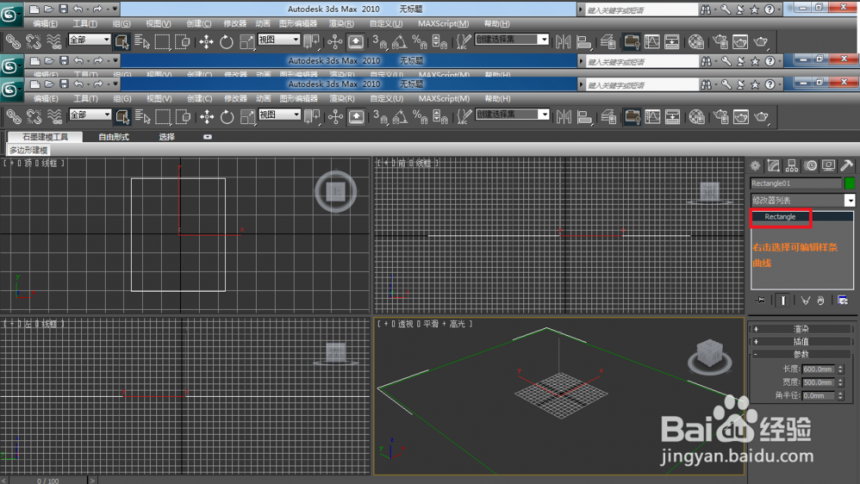Collapse the 参数 rollout
This screenshot has width=860, height=484.
click(x=801, y=354)
